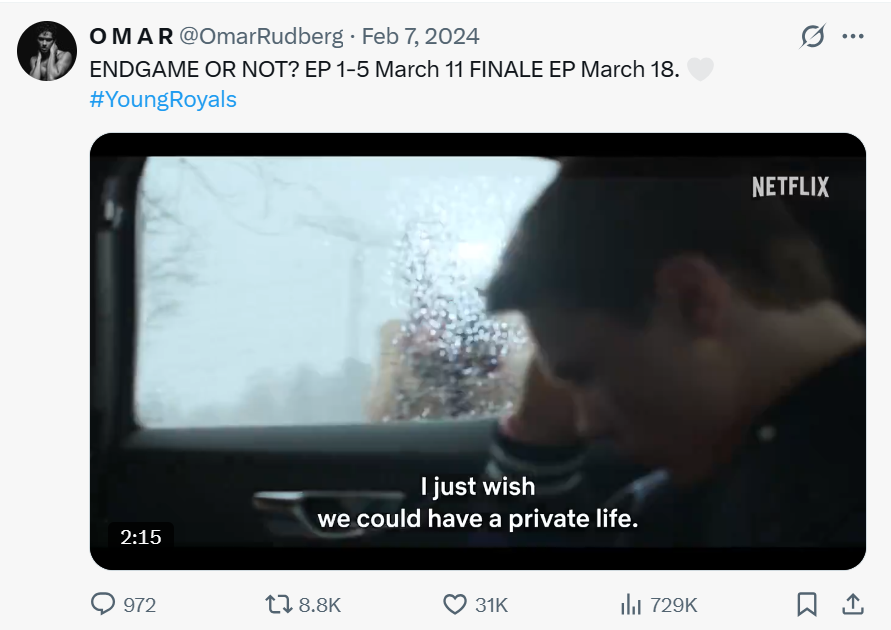Open Omar's profile picture avatar
The width and height of the screenshot is (891, 630).
coord(47,50)
